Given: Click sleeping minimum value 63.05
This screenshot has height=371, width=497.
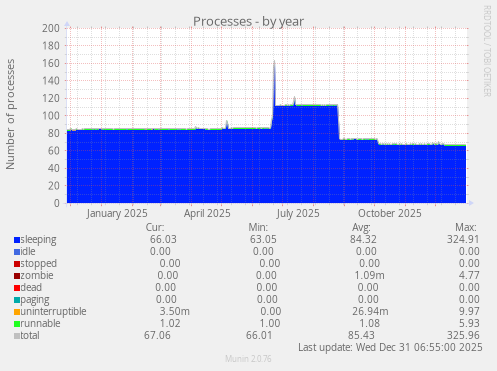Looking at the screenshot, I should pyautogui.click(x=263, y=239).
